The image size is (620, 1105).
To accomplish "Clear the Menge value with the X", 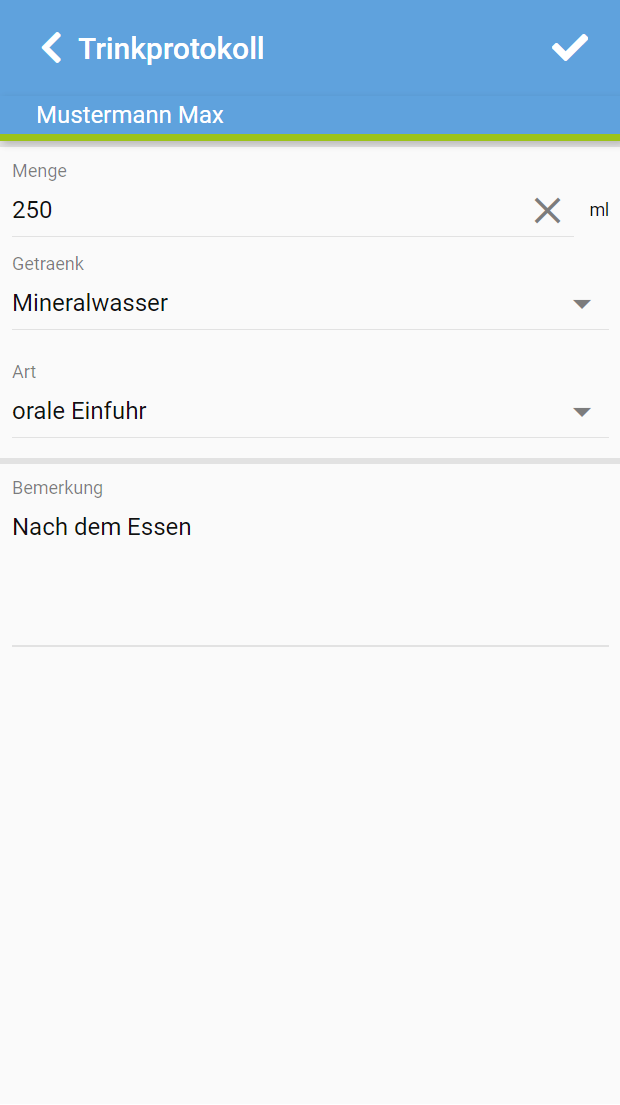I will (x=547, y=210).
